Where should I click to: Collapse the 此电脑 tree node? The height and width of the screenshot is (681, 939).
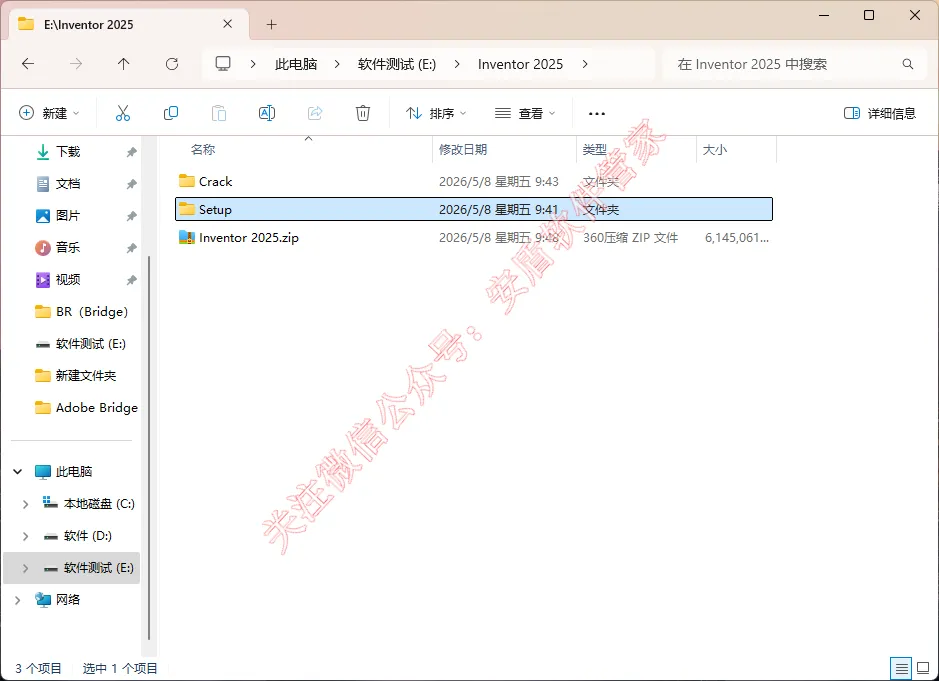click(18, 472)
